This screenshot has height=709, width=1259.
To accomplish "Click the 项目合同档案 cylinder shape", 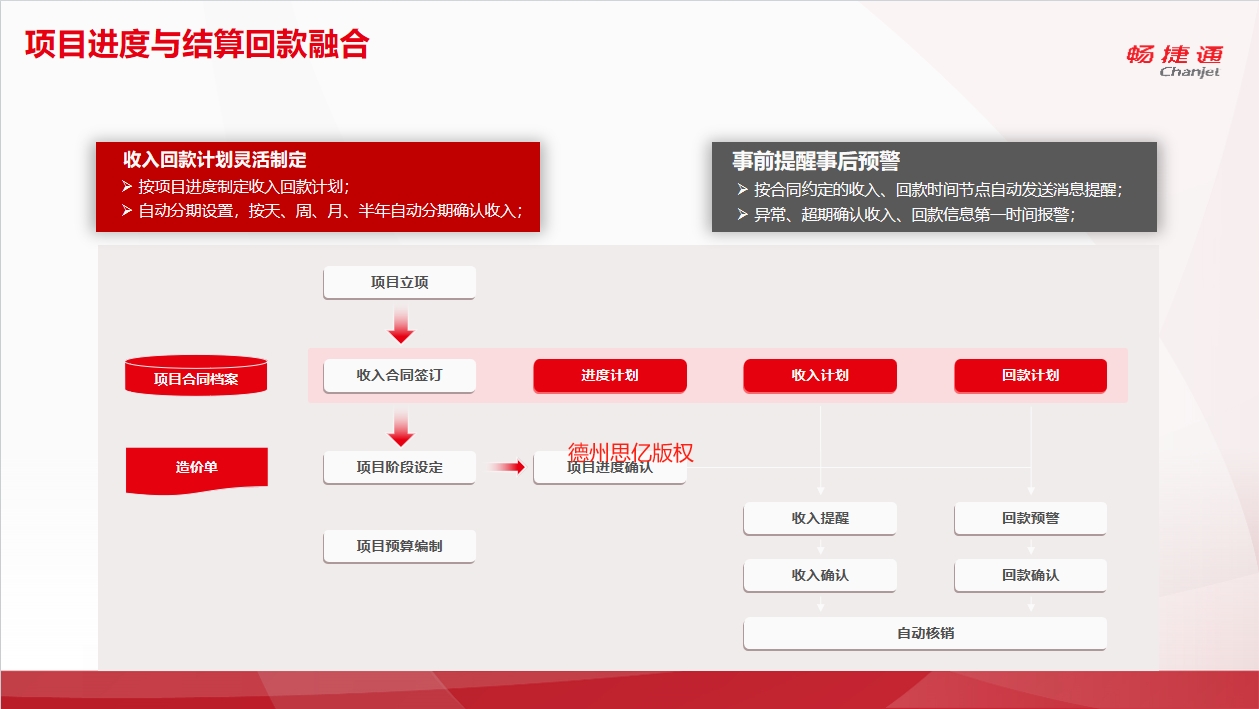I will (196, 376).
